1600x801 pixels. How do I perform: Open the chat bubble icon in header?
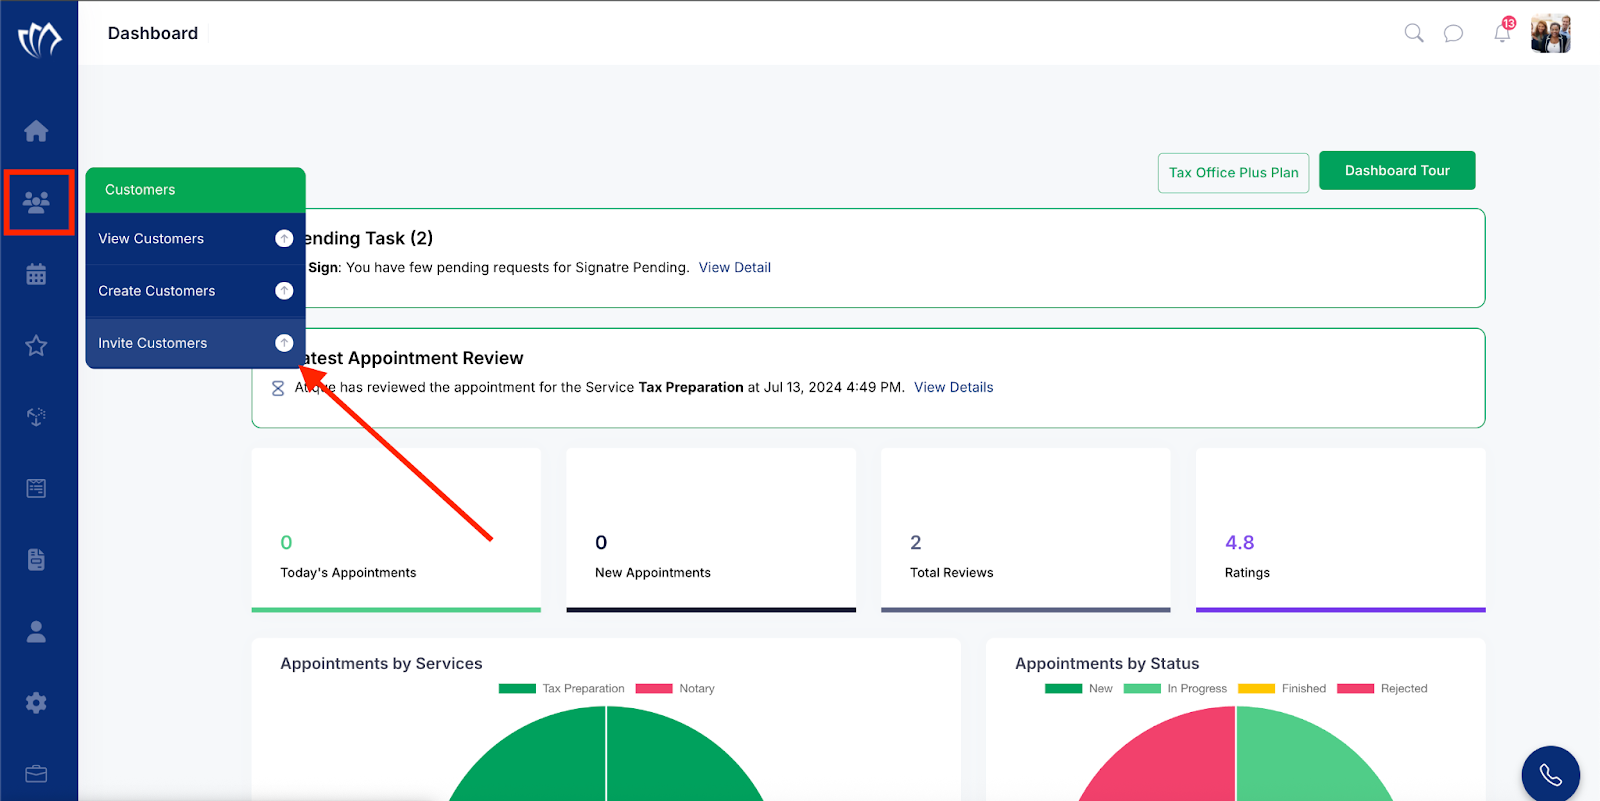click(x=1453, y=33)
